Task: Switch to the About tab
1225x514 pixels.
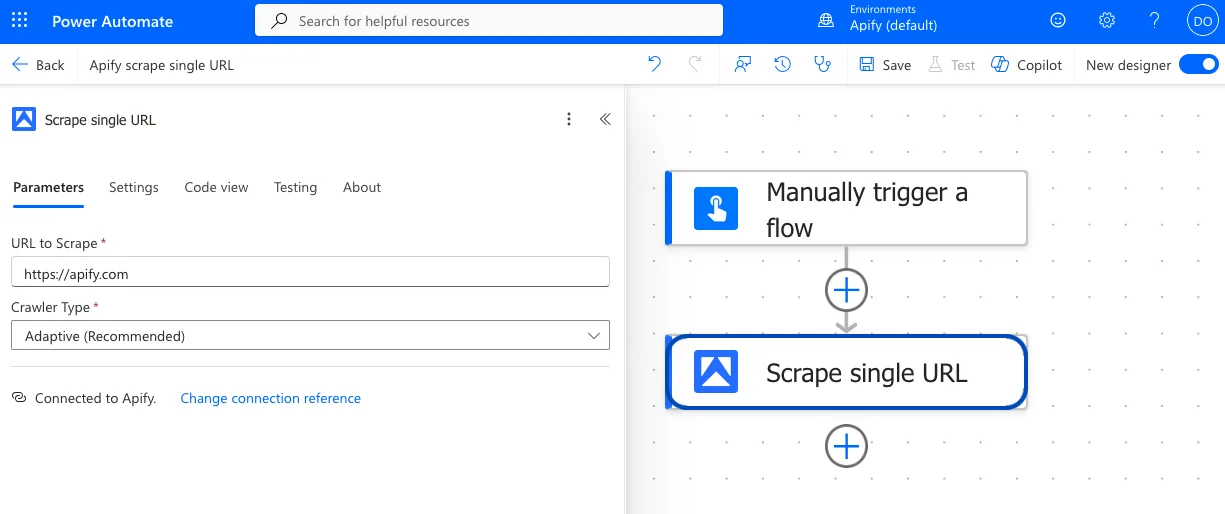Action: tap(362, 187)
